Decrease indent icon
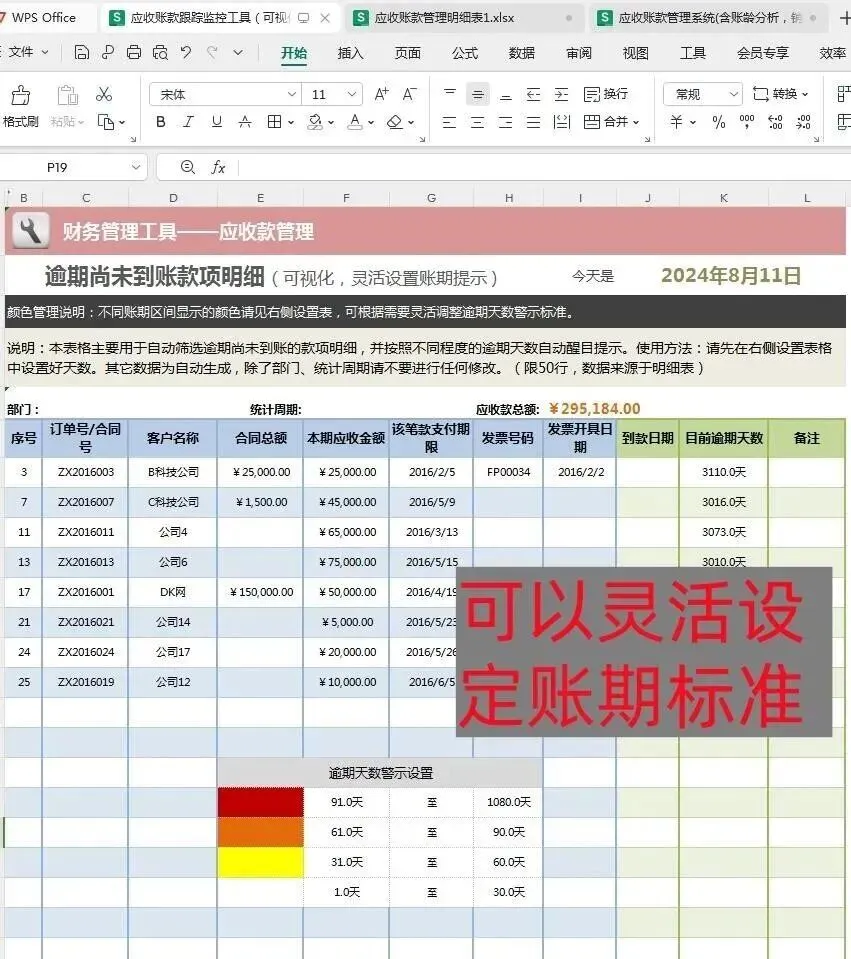 (x=533, y=94)
